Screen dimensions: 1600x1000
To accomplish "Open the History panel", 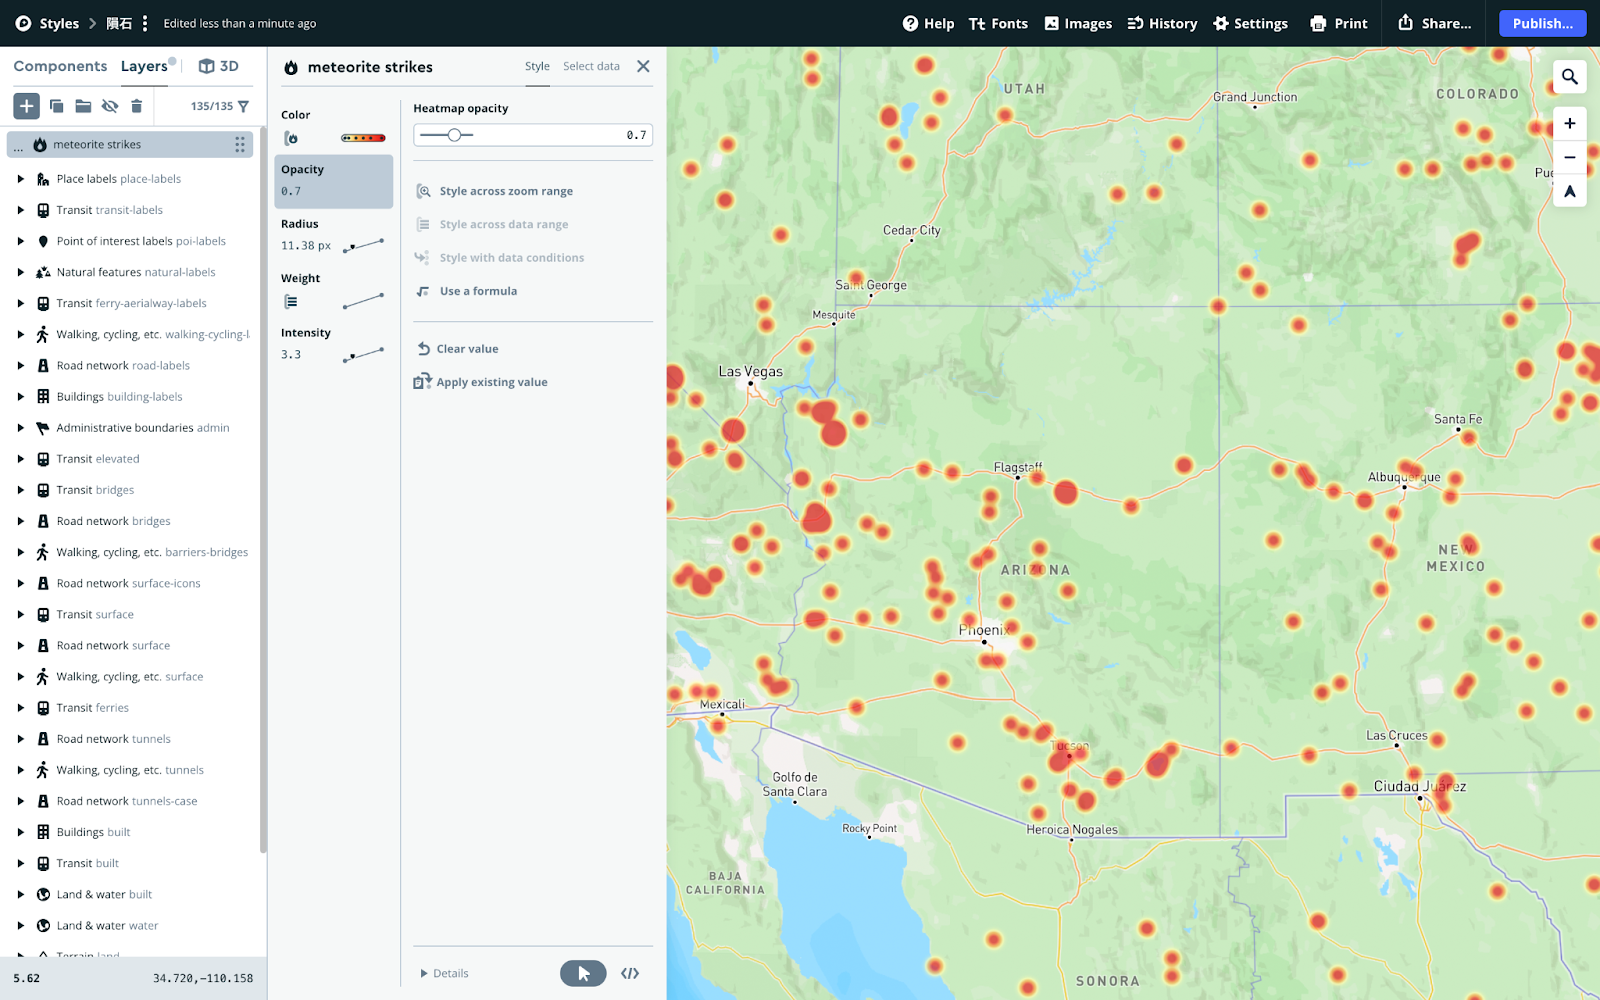I will click(1162, 23).
